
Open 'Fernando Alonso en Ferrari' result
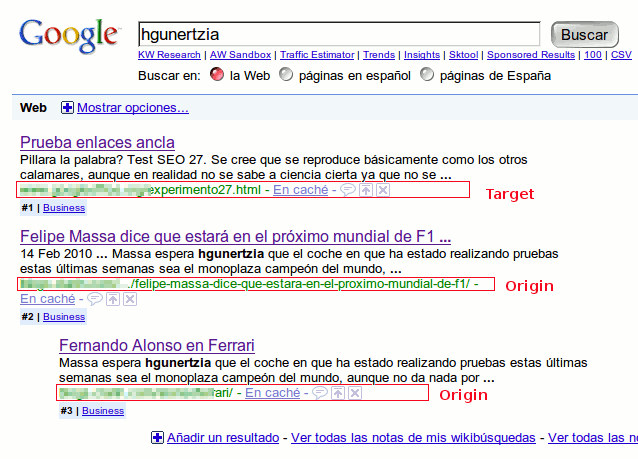click(157, 345)
